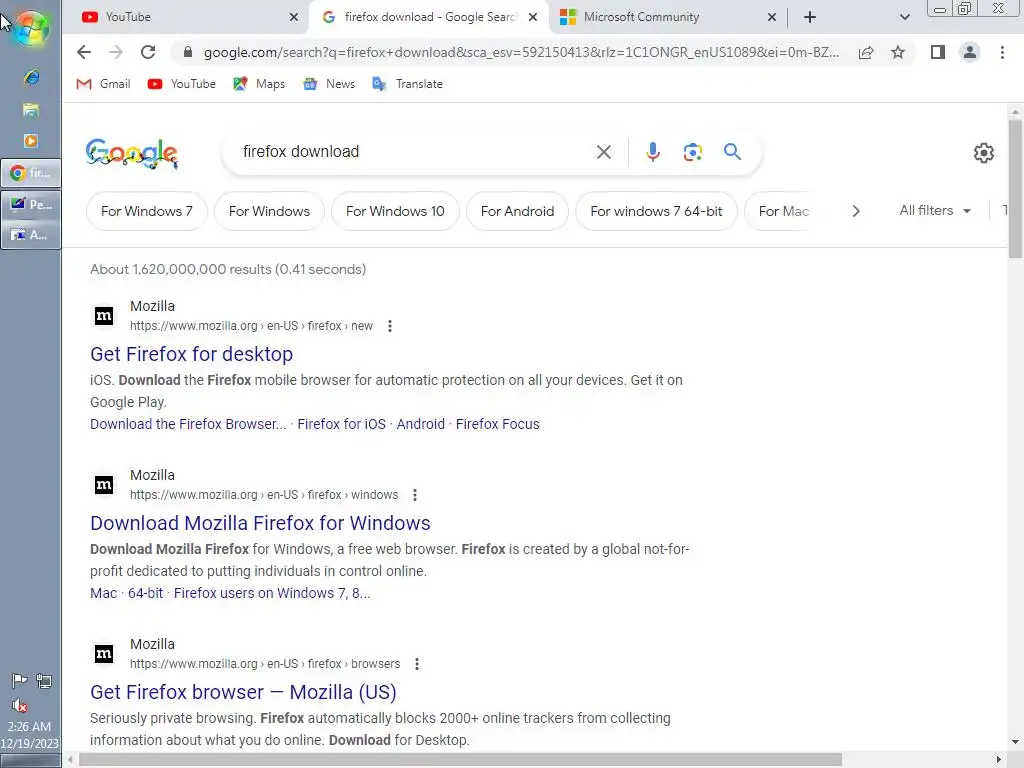Open options for the firefox › new result
Viewport: 1024px width, 768px height.
pyautogui.click(x=390, y=326)
